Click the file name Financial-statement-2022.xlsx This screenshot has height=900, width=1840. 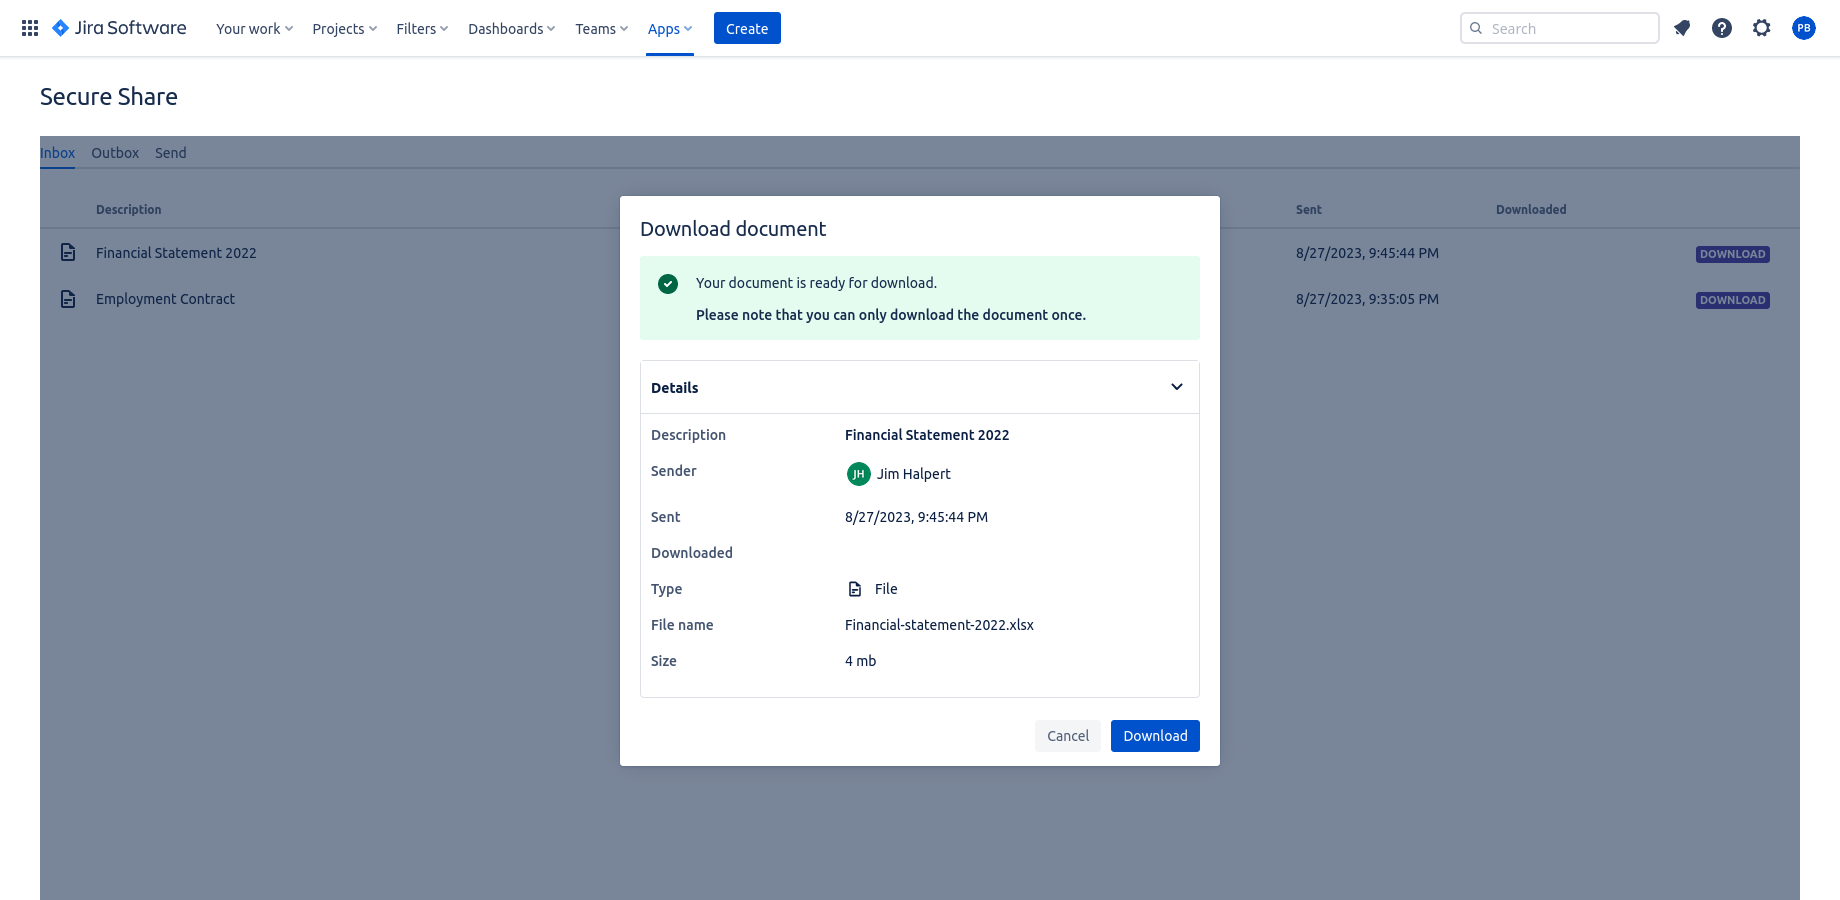coord(939,625)
